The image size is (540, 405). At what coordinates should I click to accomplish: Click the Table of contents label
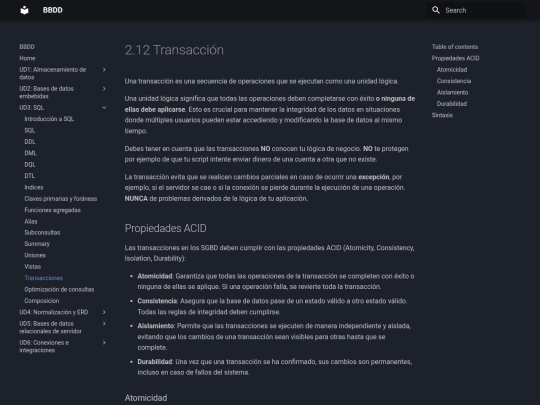[455, 47]
